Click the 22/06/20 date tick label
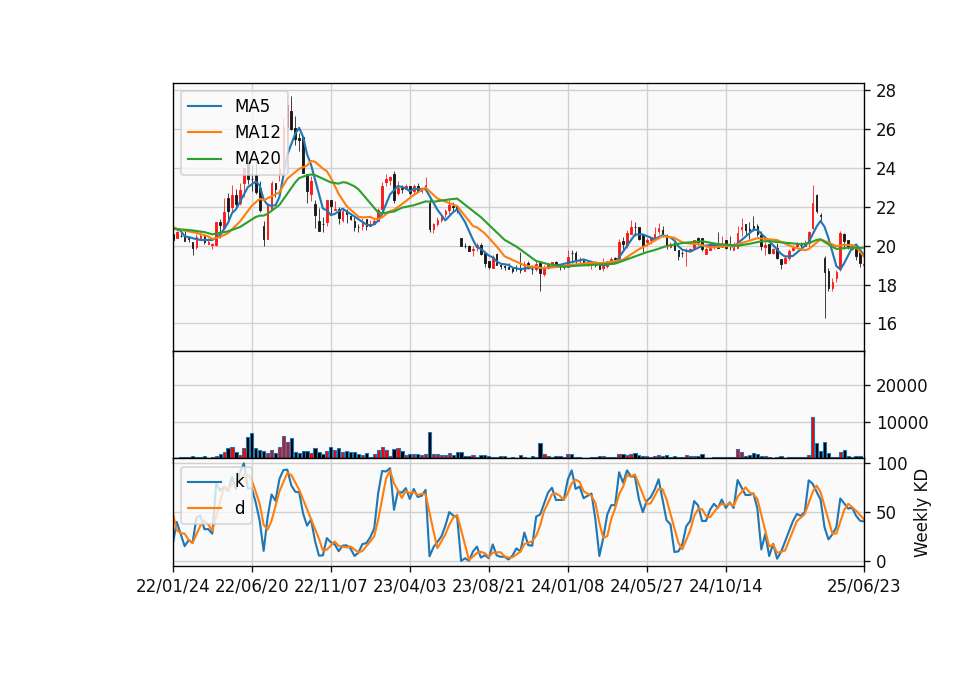The height and width of the screenshot is (690, 960). point(252,586)
